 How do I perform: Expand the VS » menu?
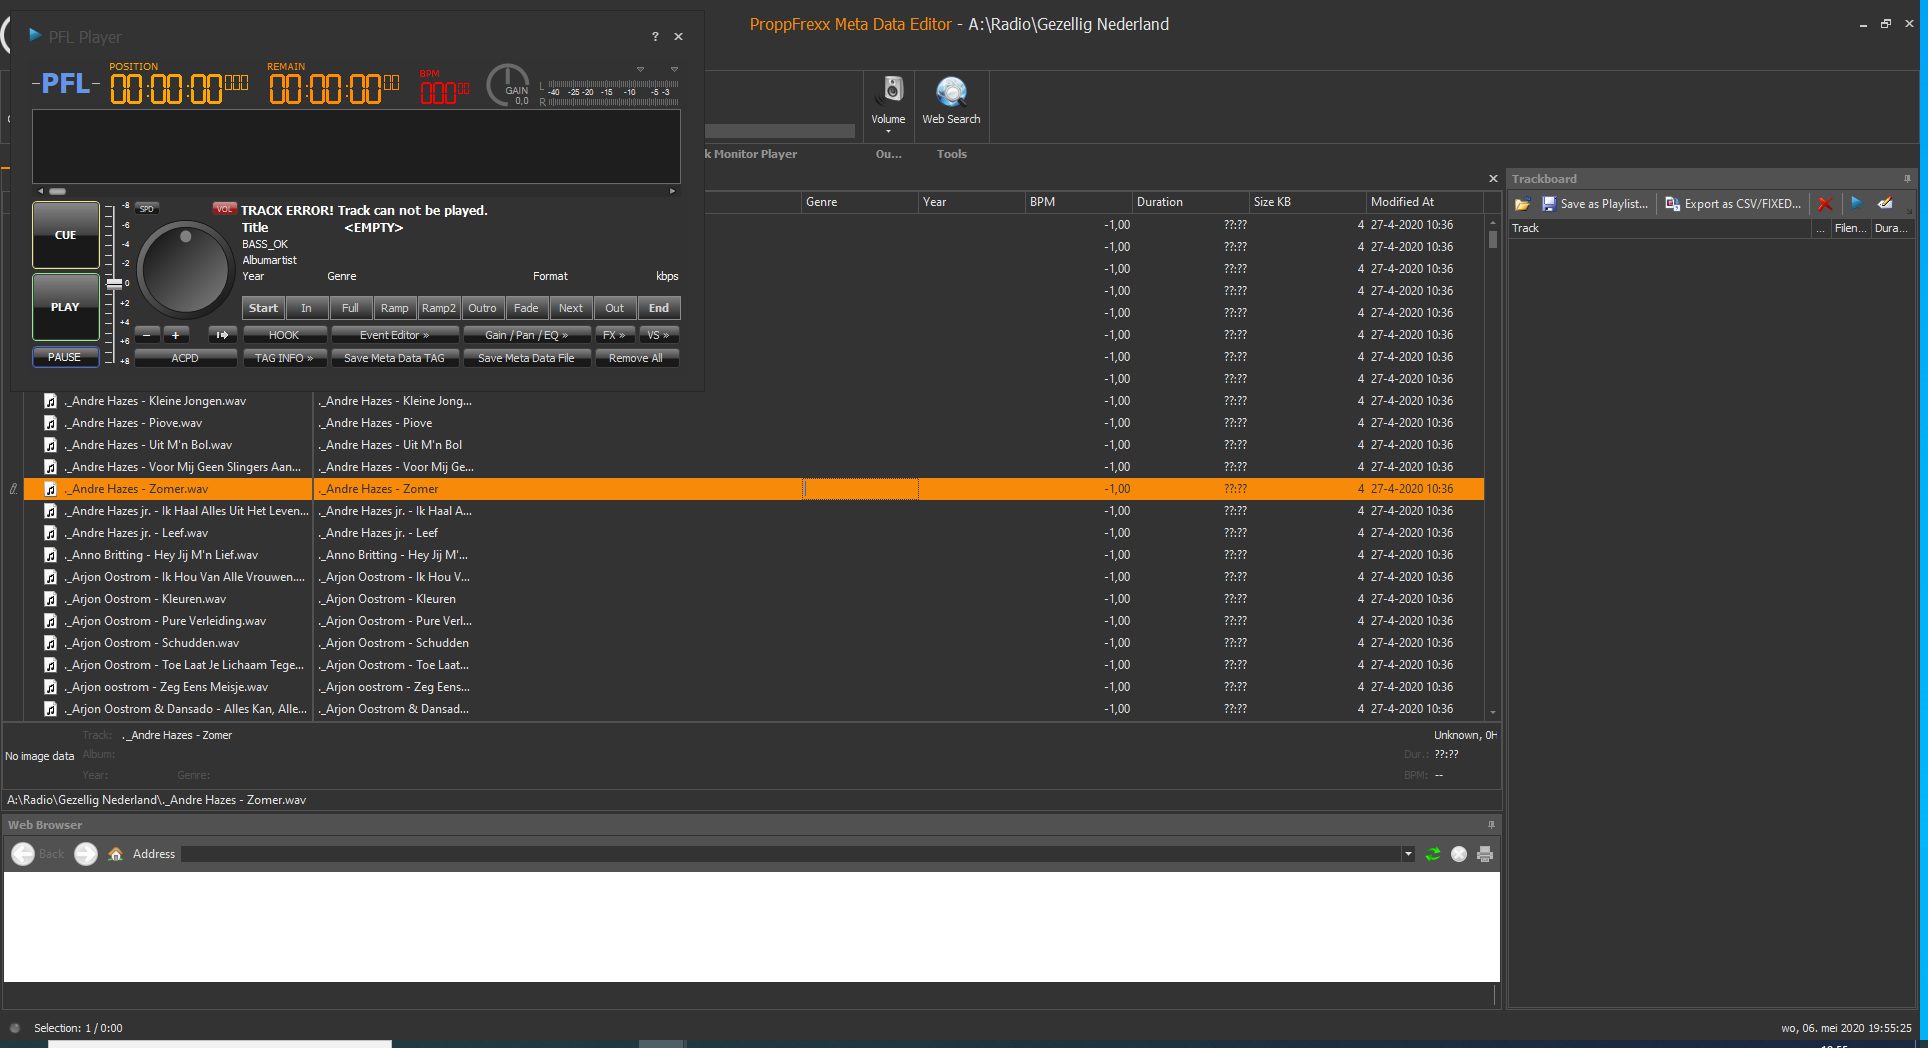point(658,335)
